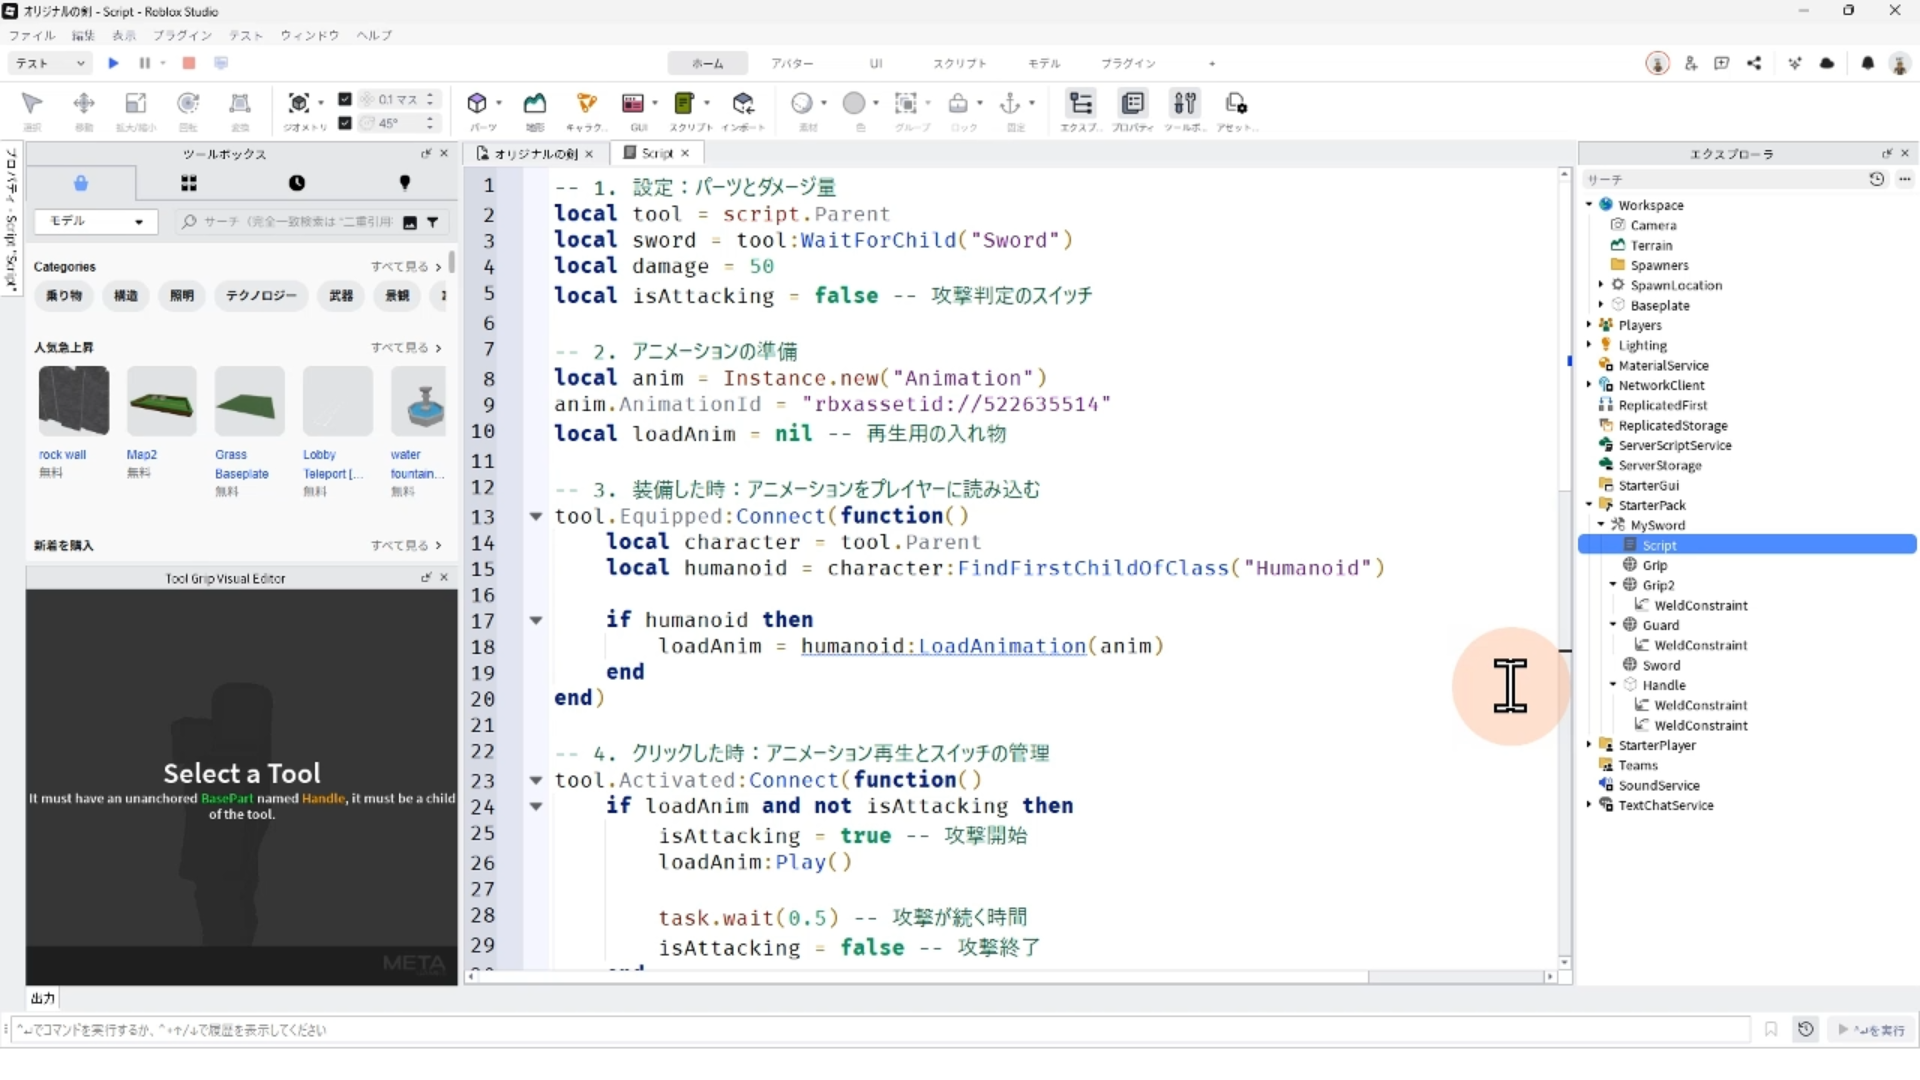Expand the Players tree node

coord(1589,325)
